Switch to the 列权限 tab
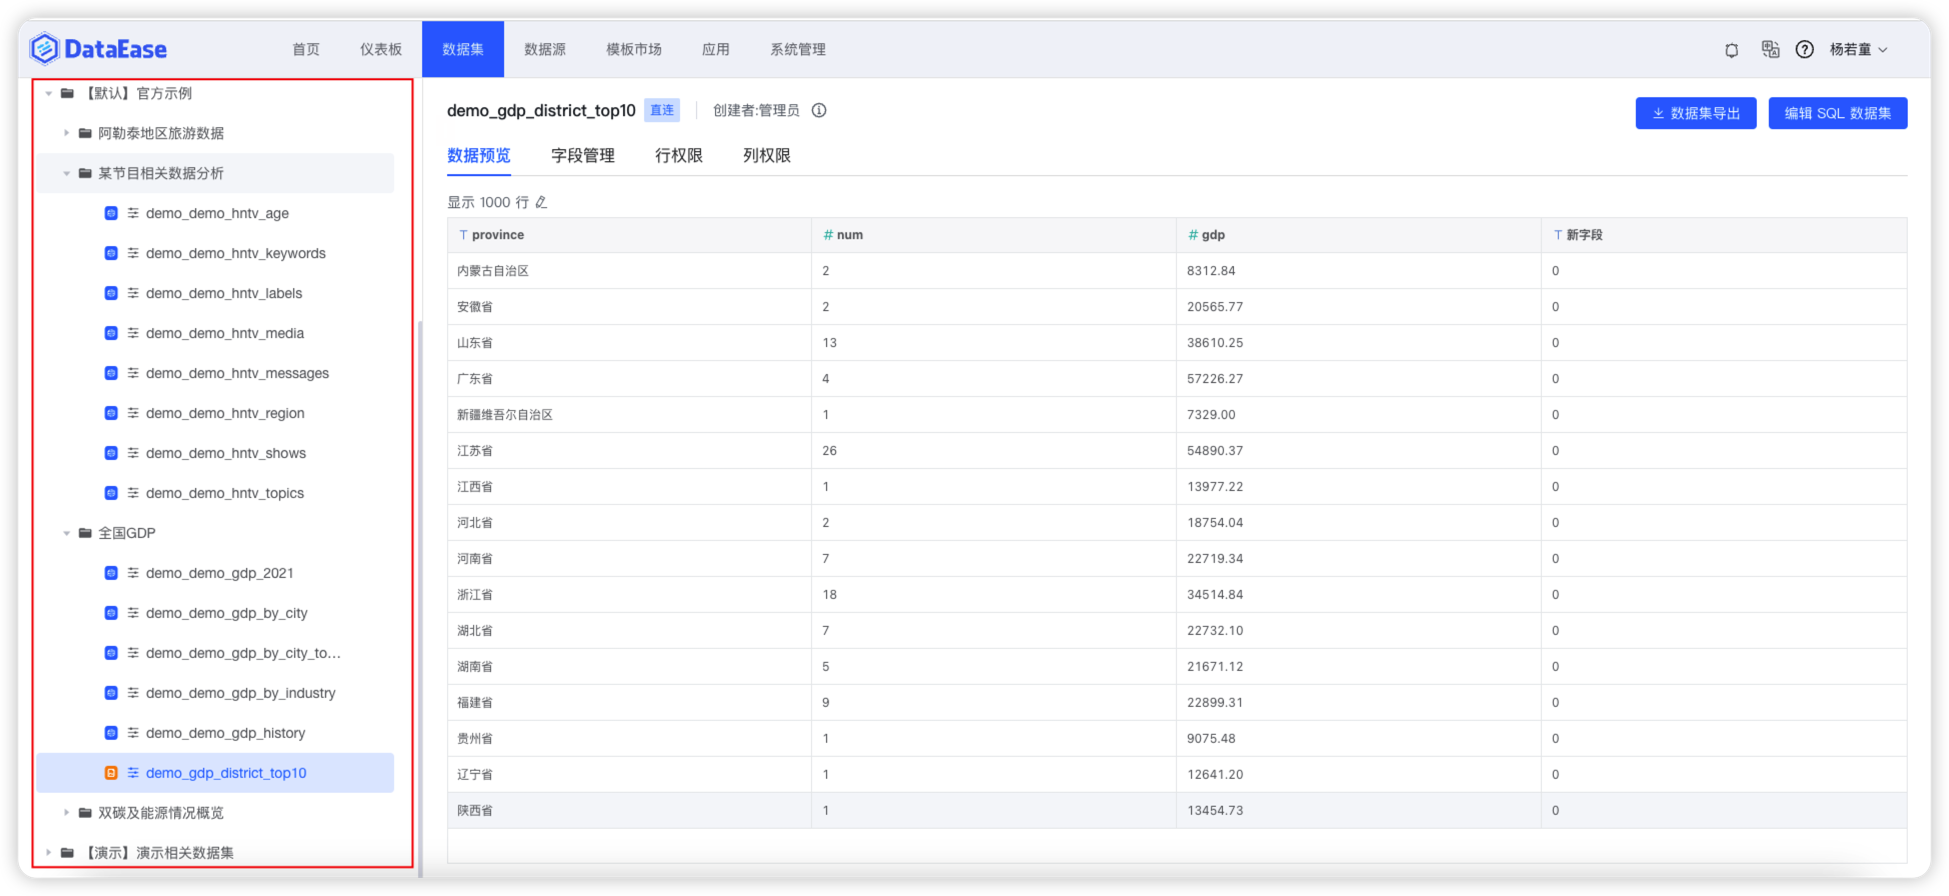The height and width of the screenshot is (896, 1949). pyautogui.click(x=767, y=155)
